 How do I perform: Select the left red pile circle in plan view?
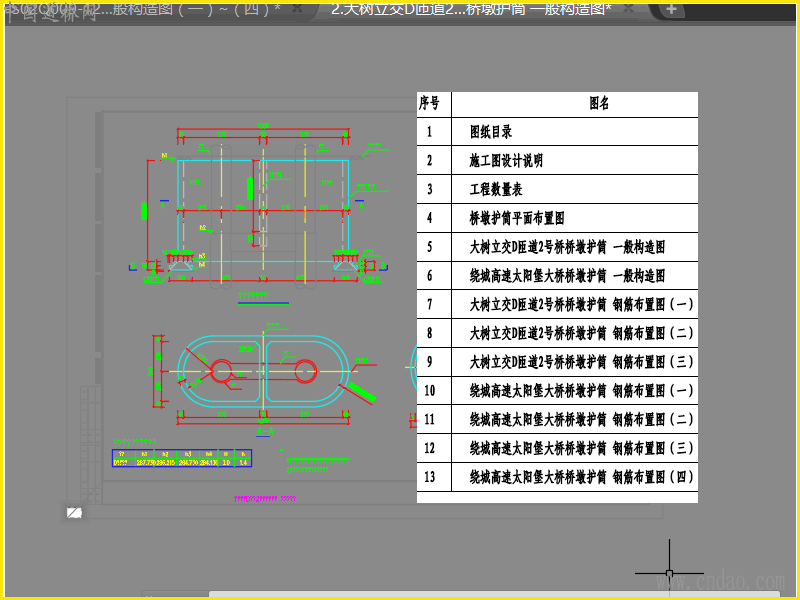click(x=221, y=371)
